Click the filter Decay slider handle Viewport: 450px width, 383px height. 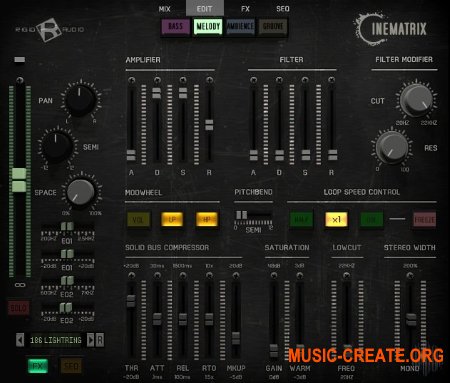click(x=279, y=155)
